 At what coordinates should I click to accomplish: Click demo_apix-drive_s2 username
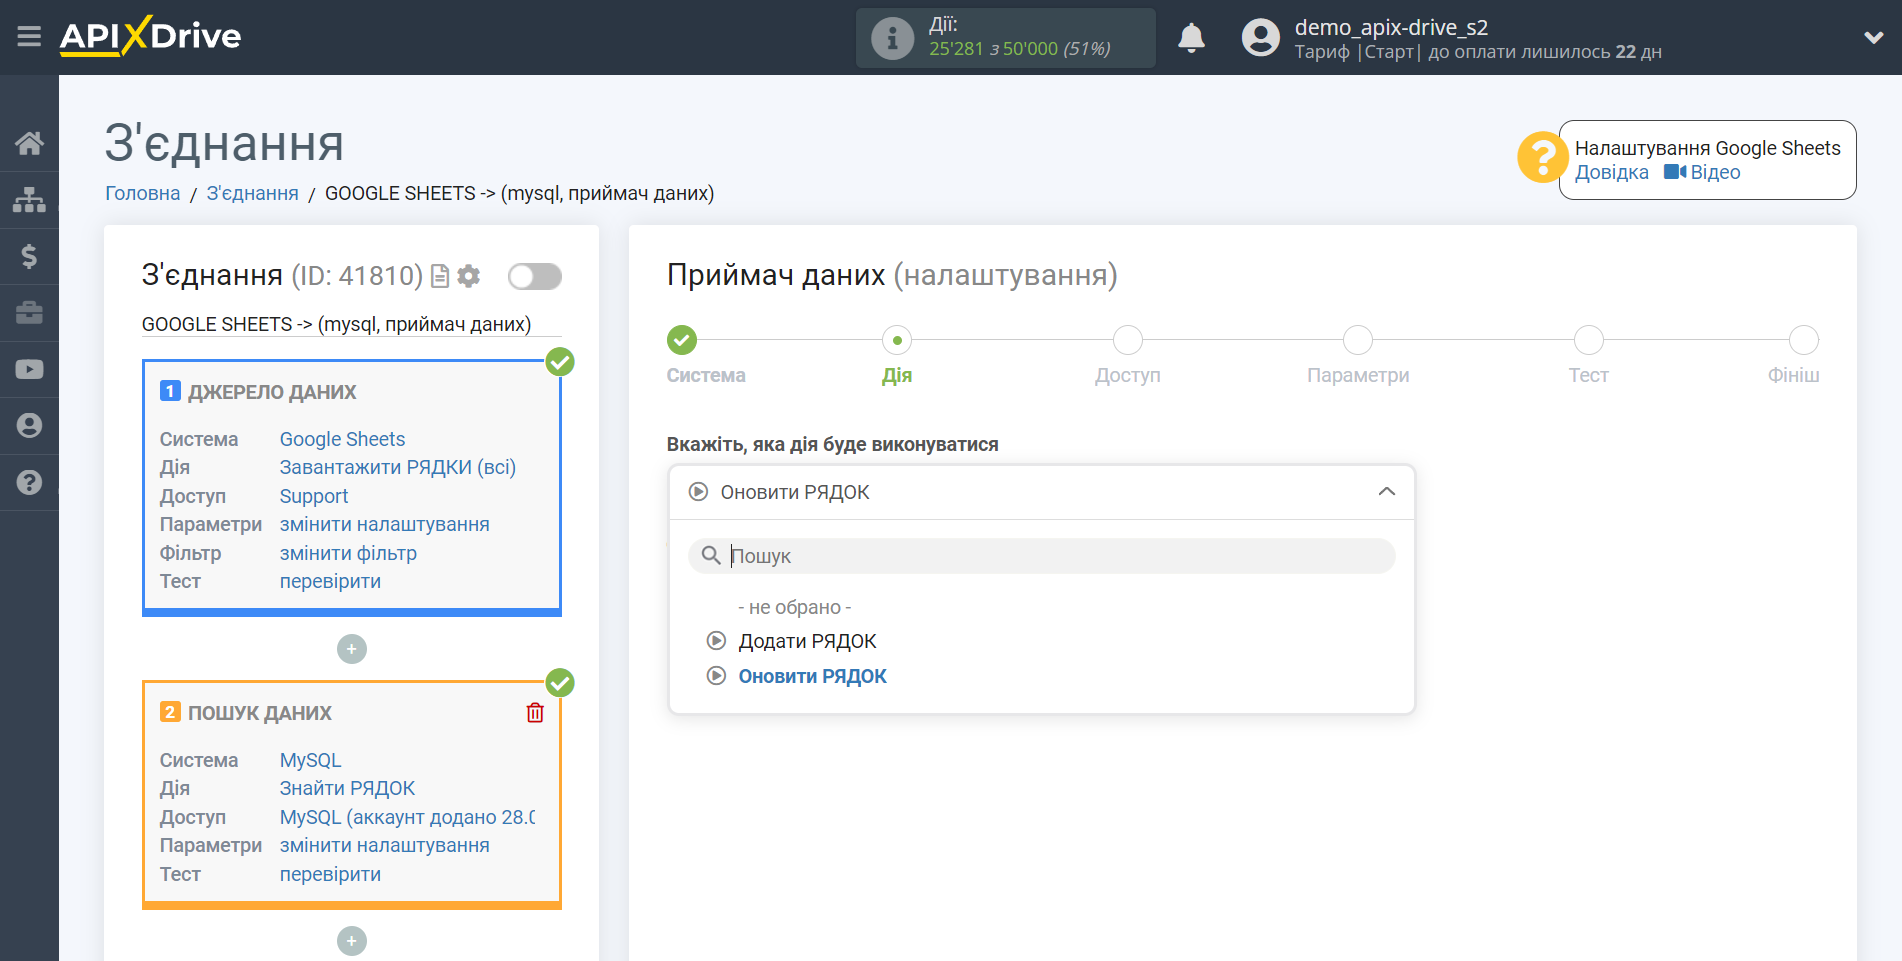point(1391,27)
